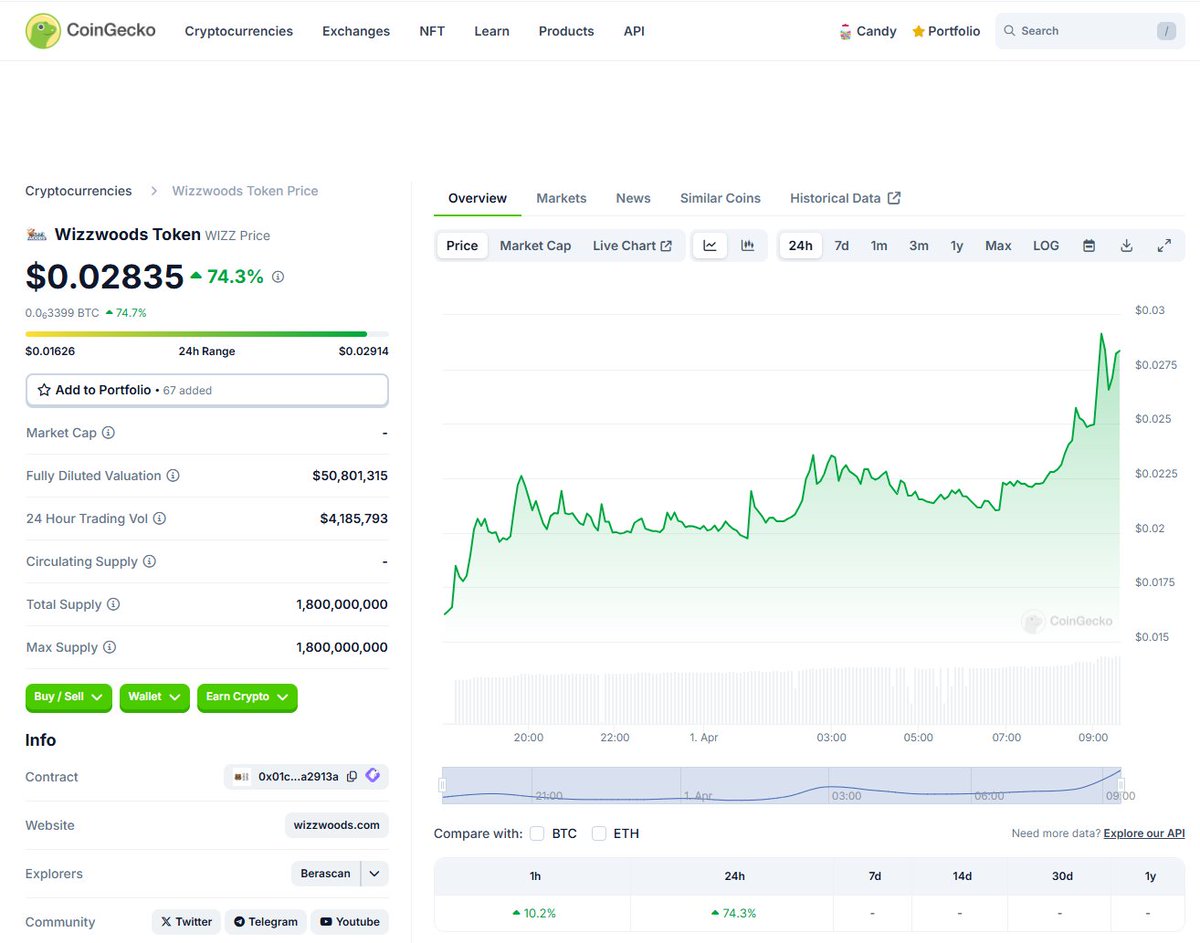The width and height of the screenshot is (1200, 943).
Task: Select the Max time range
Action: pos(998,245)
